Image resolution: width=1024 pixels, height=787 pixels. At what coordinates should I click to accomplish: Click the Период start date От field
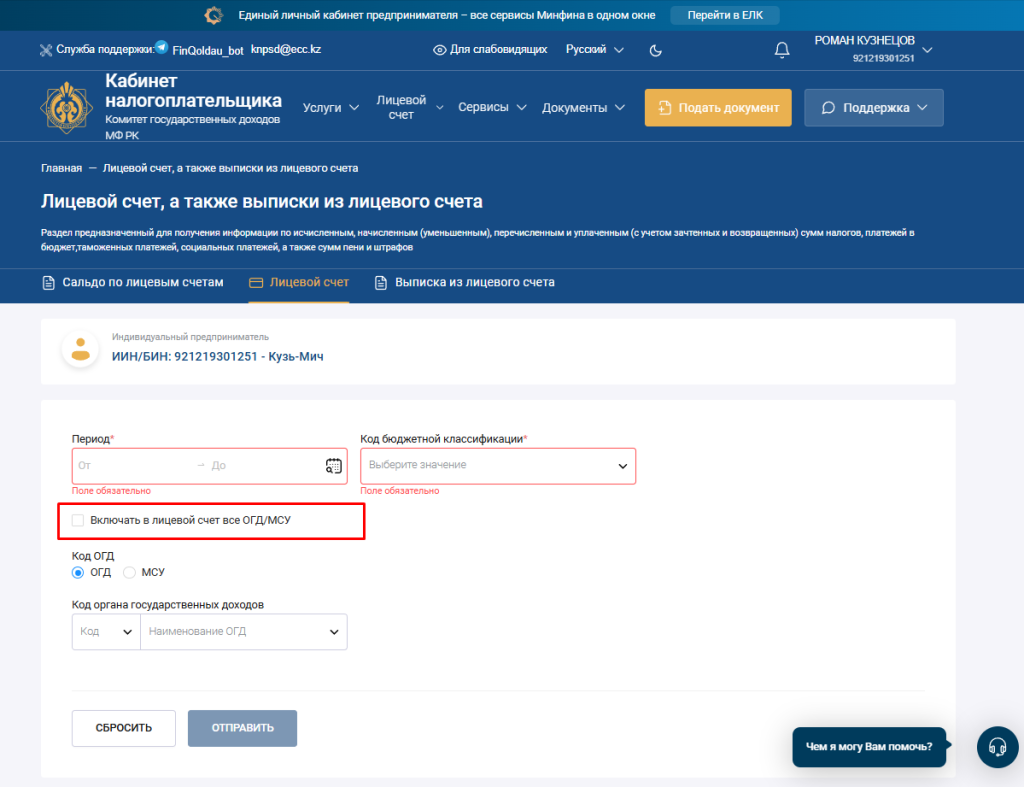click(x=130, y=466)
